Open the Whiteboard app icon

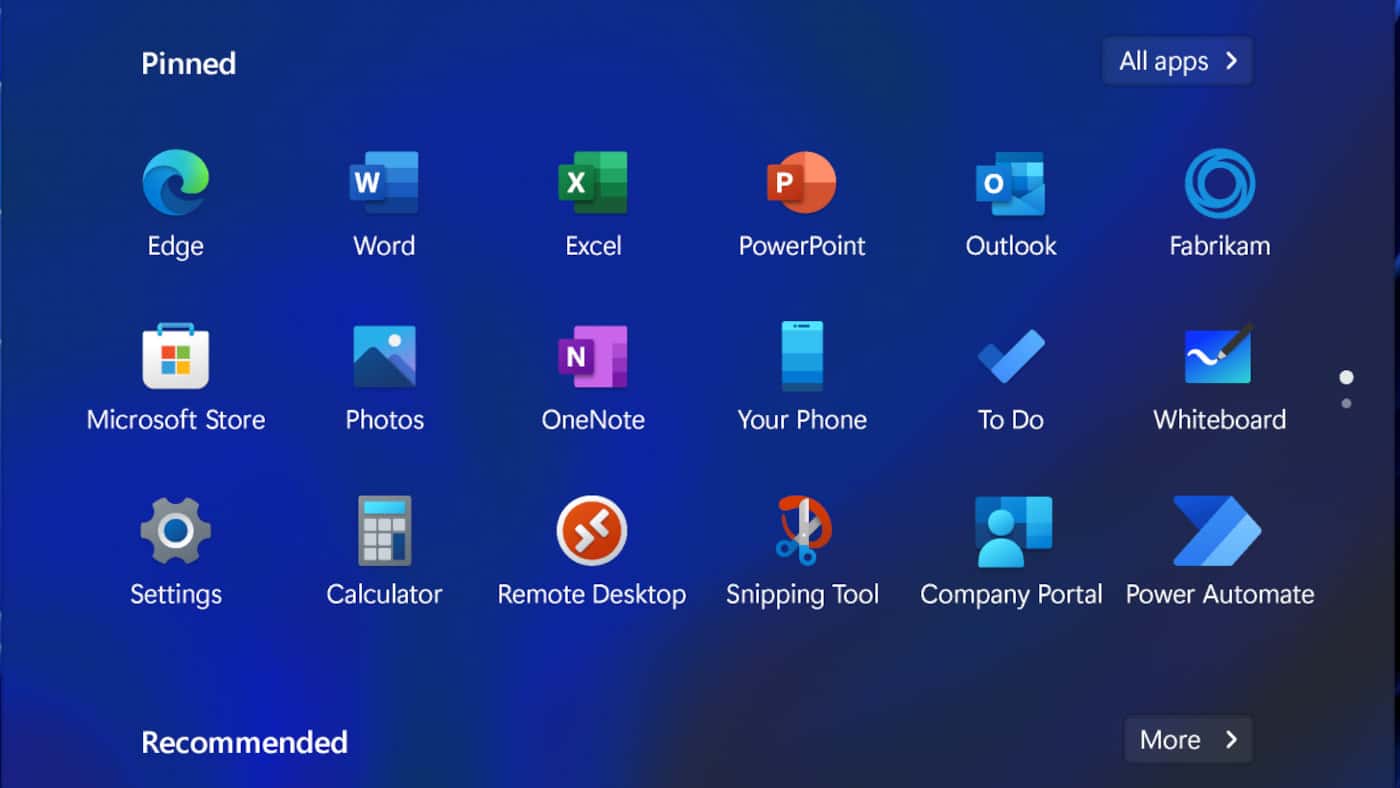point(1219,354)
